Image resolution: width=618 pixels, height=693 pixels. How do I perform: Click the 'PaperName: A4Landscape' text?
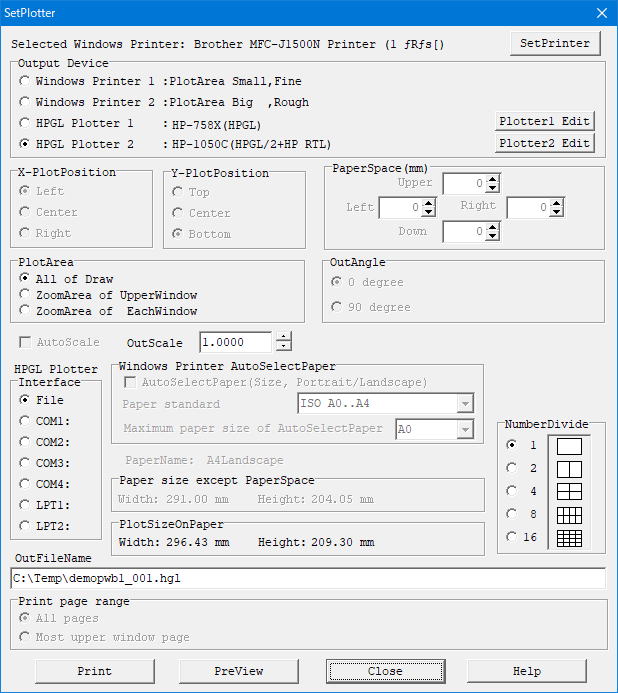pos(204,460)
